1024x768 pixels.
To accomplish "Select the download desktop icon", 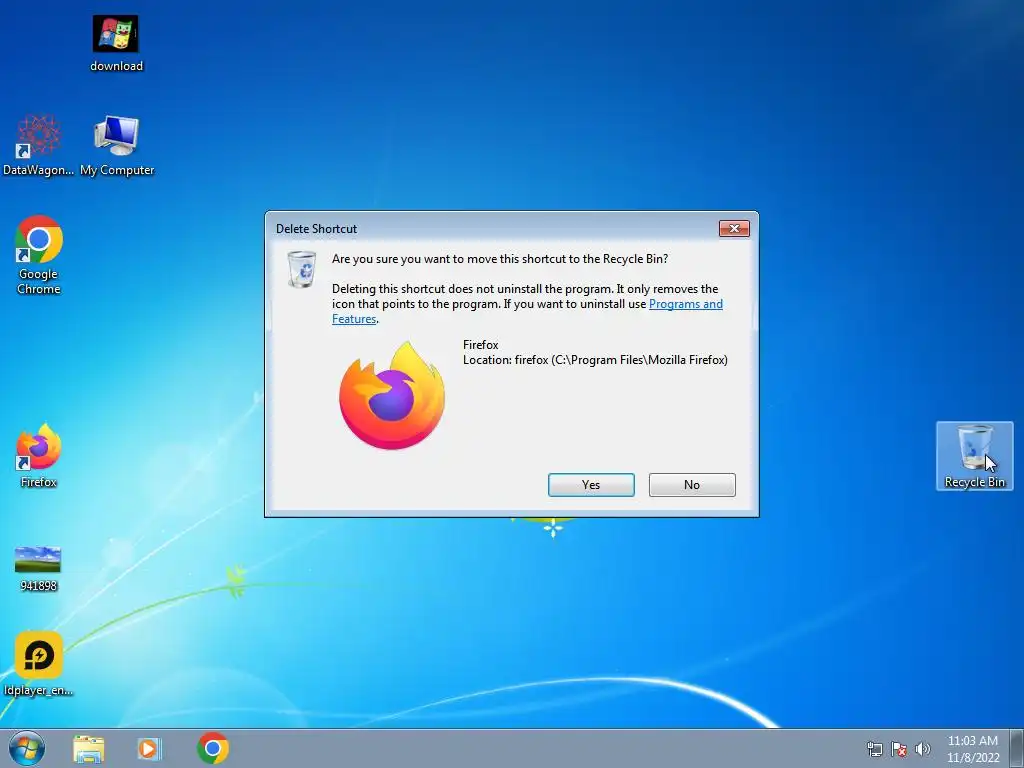I will 116,43.
